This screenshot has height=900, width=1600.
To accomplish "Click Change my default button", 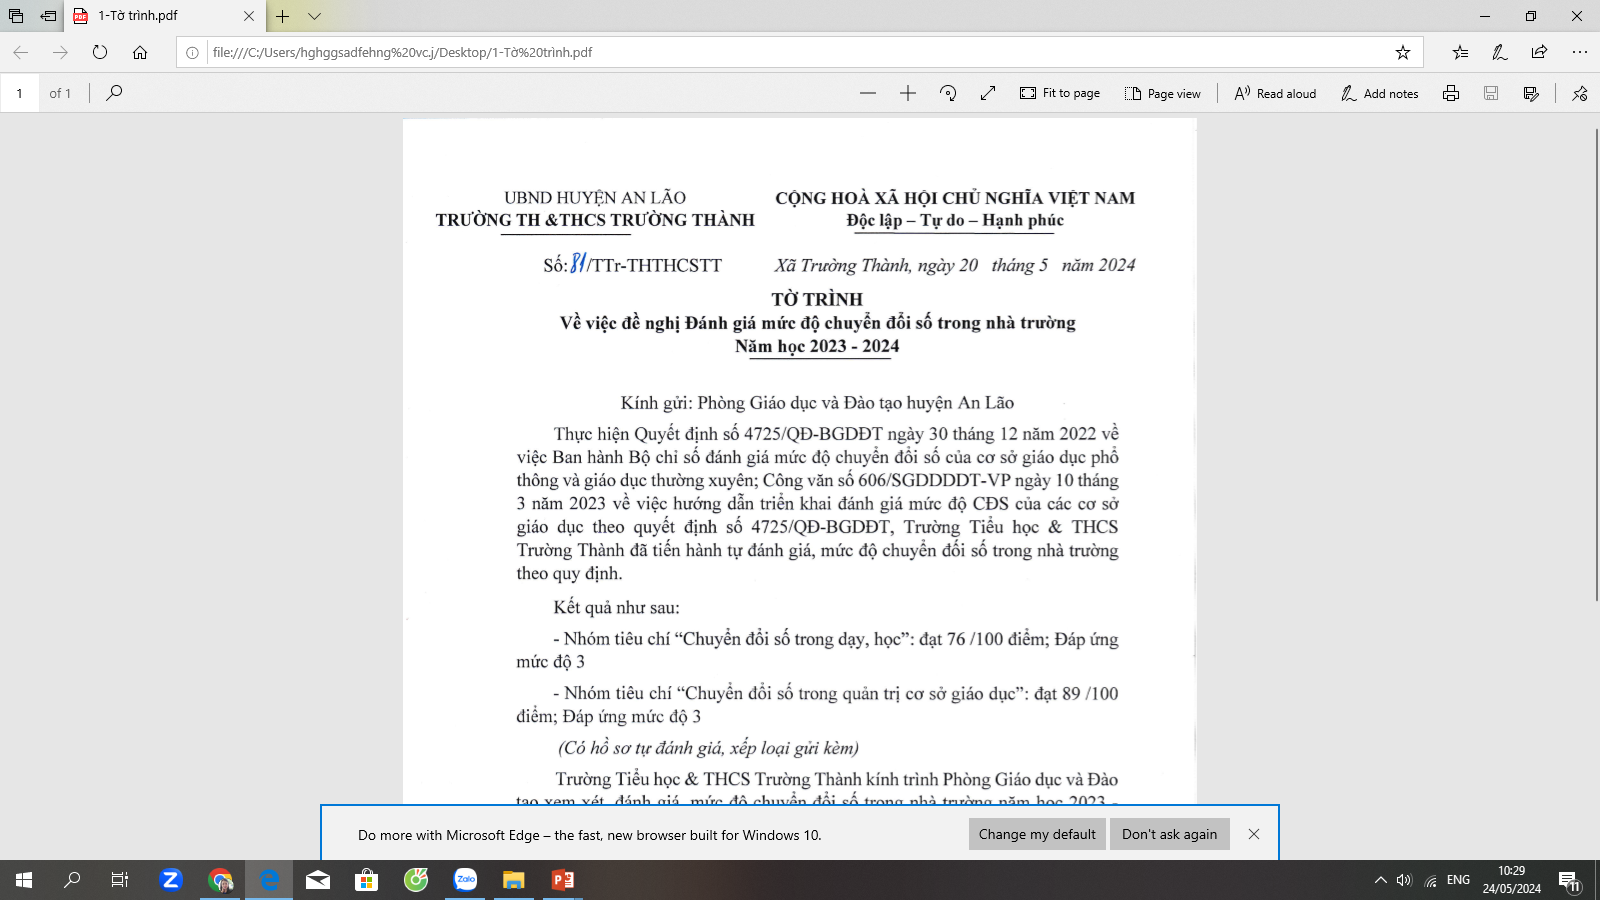I will 1037,834.
